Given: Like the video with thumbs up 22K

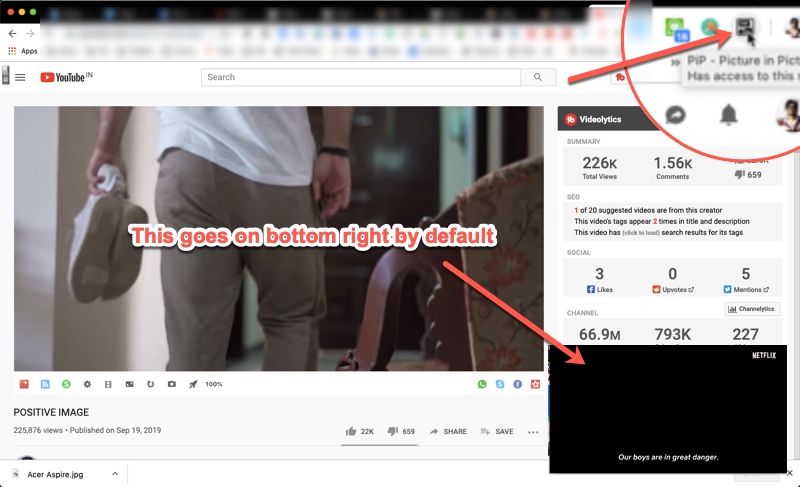Looking at the screenshot, I should click(x=360, y=431).
